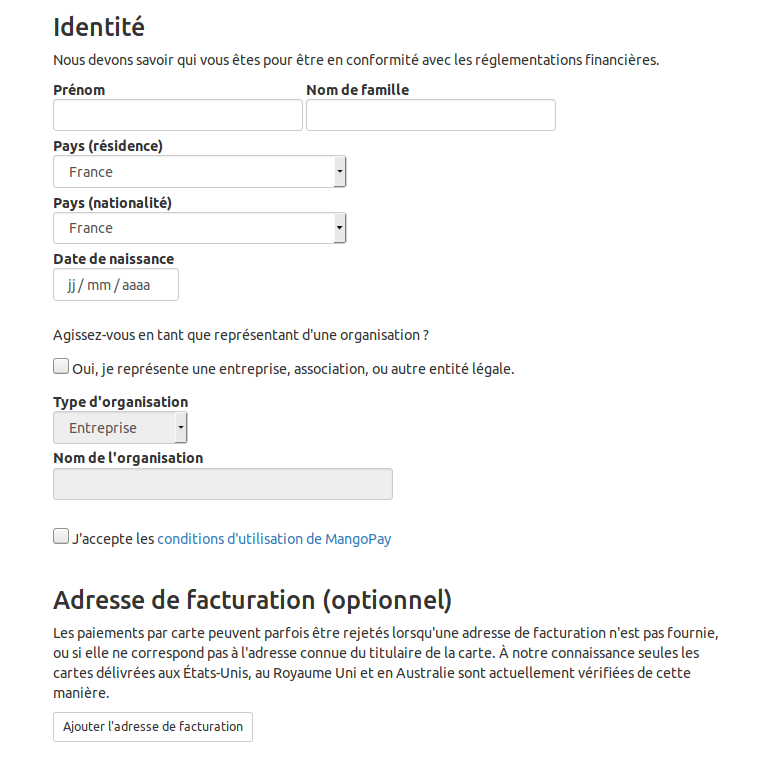Click the Nom de famille label
Image resolution: width=767 pixels, height=757 pixels.
point(357,90)
